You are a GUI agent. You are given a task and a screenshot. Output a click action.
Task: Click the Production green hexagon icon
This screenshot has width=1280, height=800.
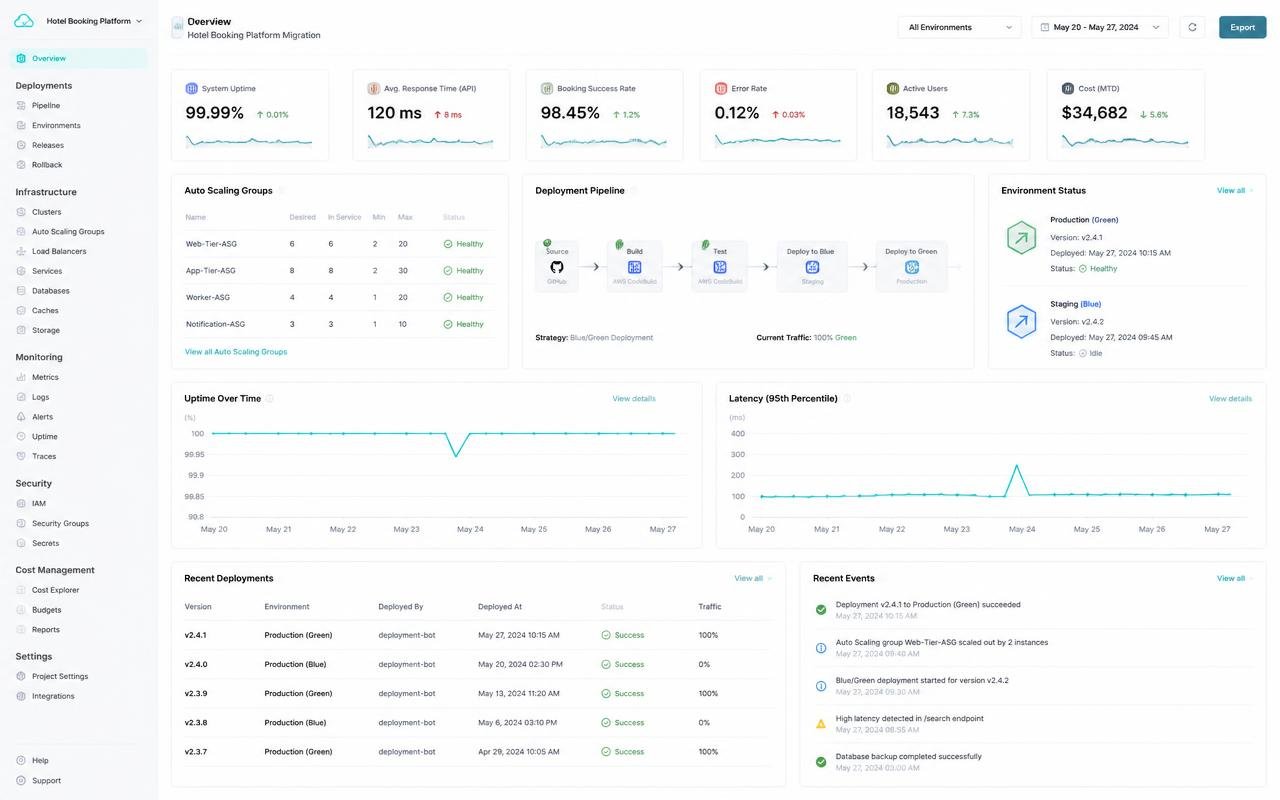[1021, 238]
